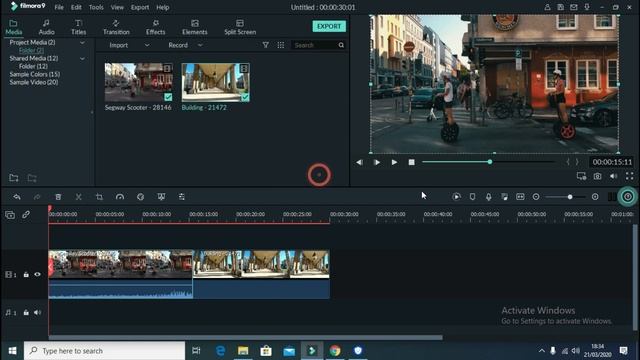Select Sample Colors (15)
This screenshot has width=640, height=360.
[35, 74]
